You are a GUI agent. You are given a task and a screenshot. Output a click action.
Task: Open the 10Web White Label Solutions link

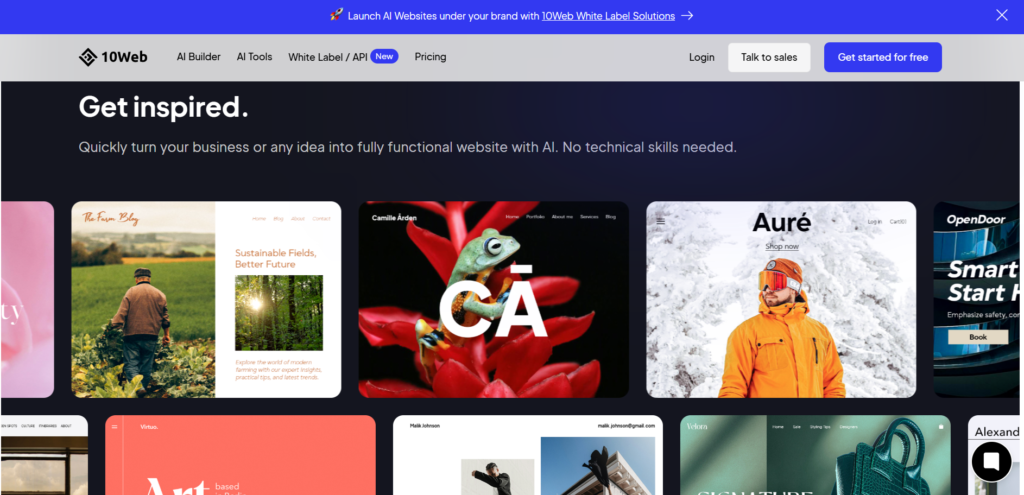pyautogui.click(x=608, y=16)
